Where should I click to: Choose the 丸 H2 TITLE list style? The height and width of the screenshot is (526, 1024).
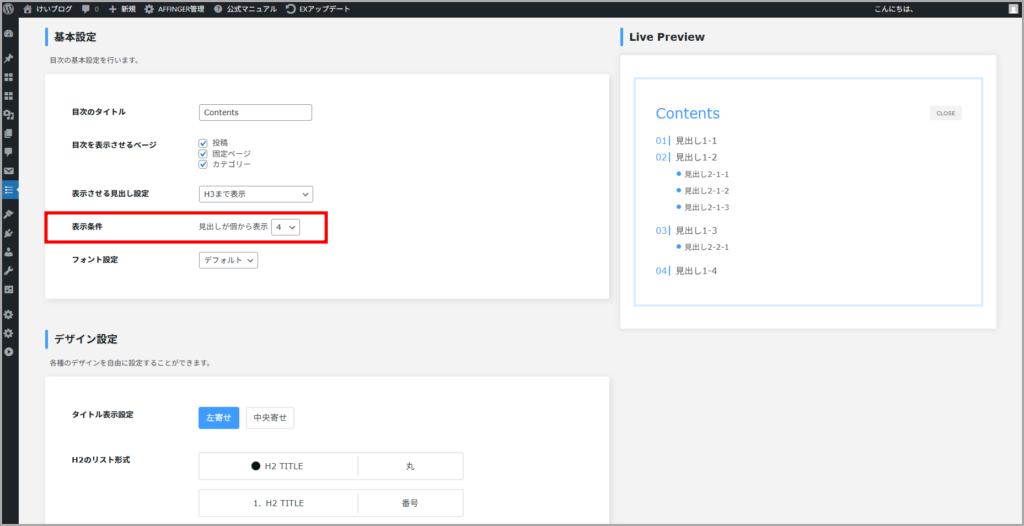tap(330, 466)
